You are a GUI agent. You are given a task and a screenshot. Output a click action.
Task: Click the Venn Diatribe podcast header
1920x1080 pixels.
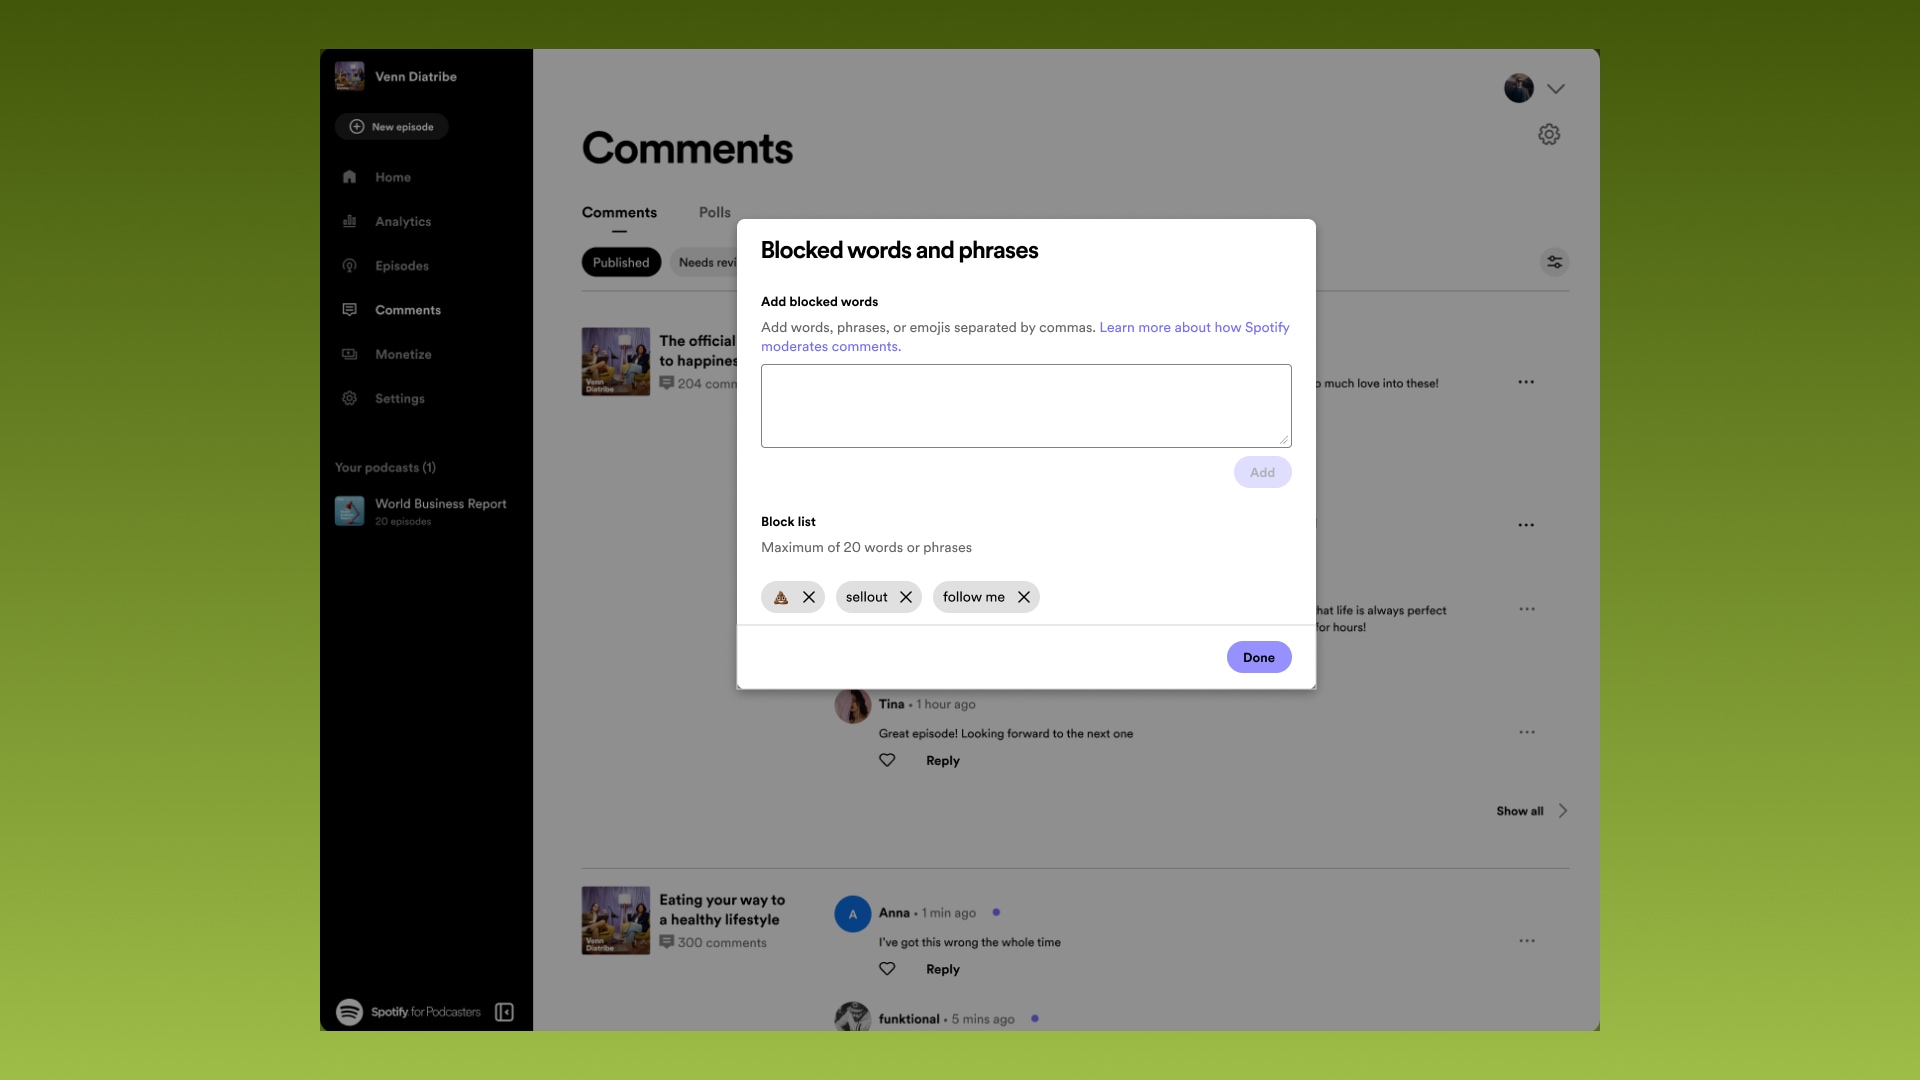point(396,76)
